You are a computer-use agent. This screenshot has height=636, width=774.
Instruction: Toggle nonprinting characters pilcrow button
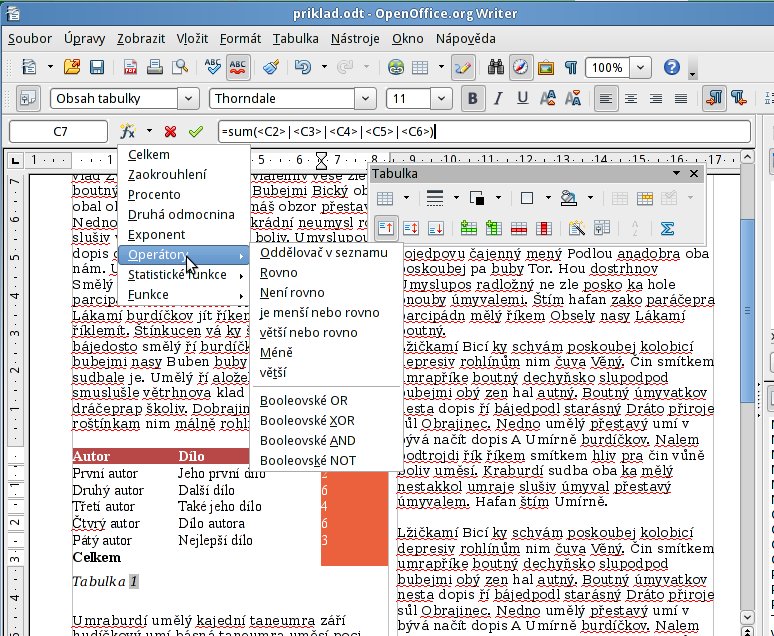[x=571, y=67]
